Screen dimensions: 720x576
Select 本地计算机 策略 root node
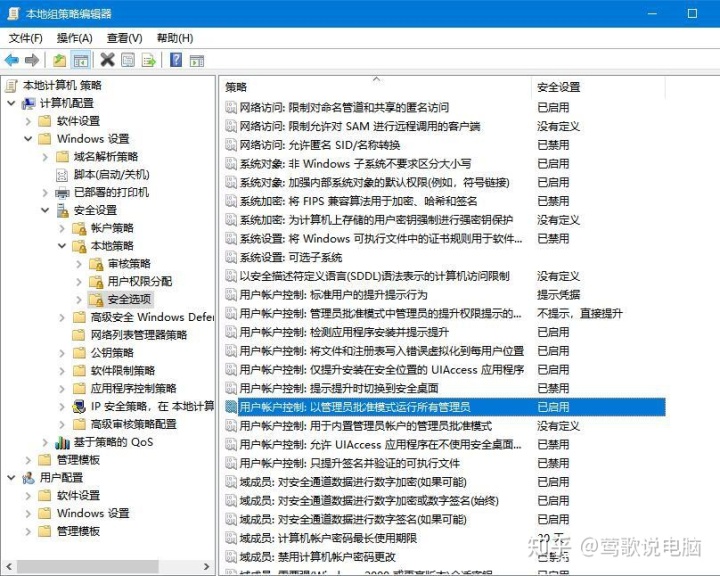[62, 85]
